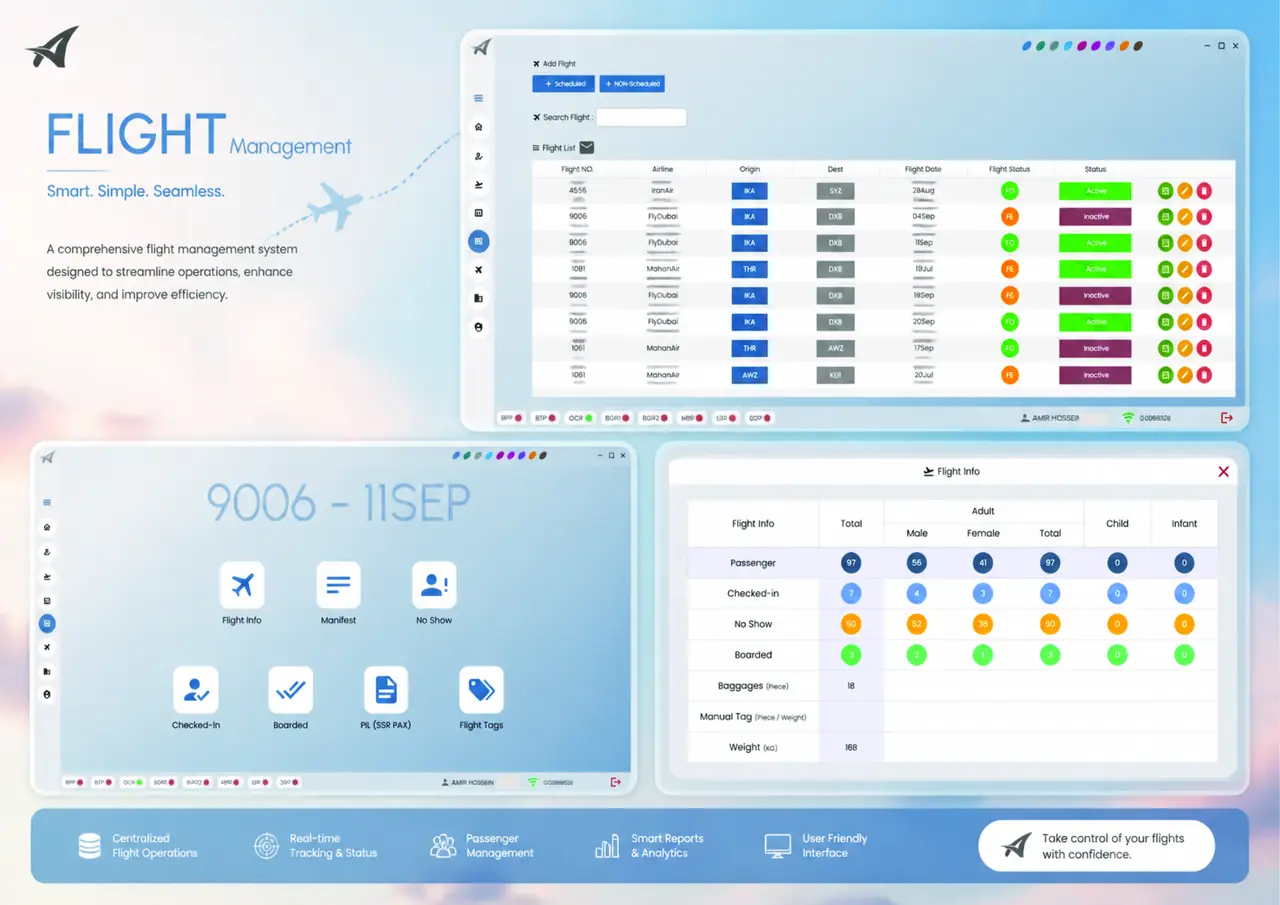The width and height of the screenshot is (1280, 905).
Task: Click Inactive status of 9006 flight 04Sep
Action: (x=1095, y=216)
